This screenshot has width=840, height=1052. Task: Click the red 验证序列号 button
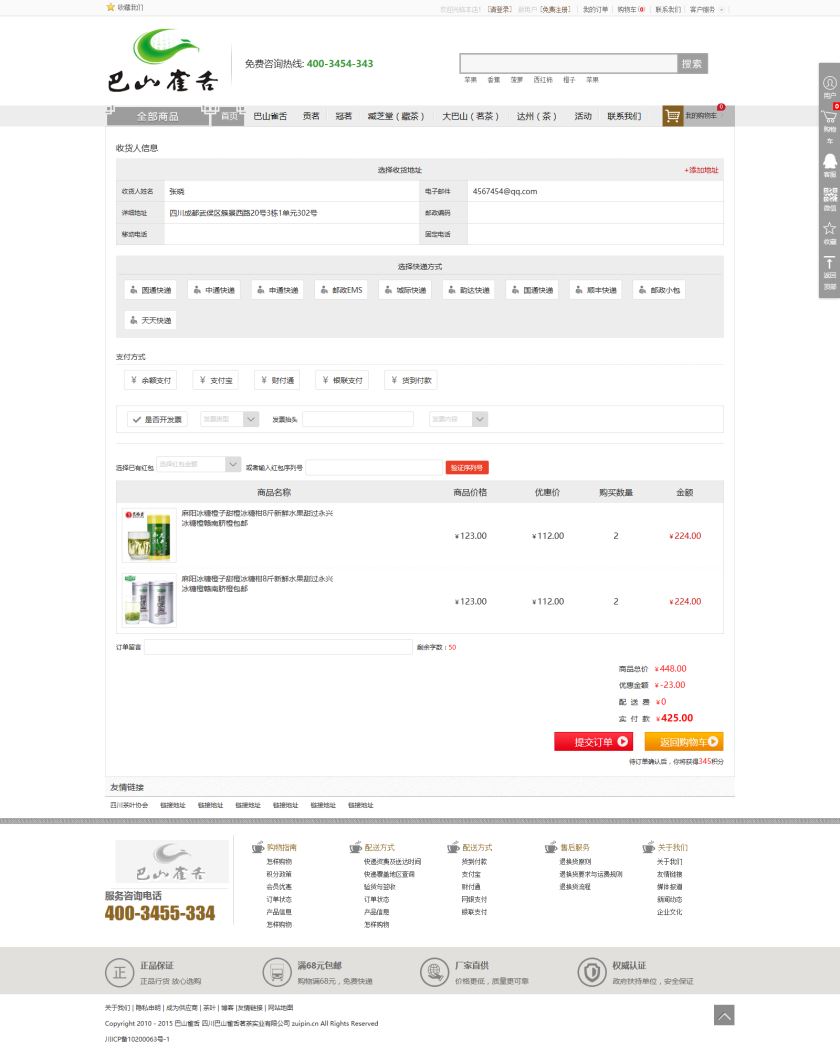pos(467,468)
